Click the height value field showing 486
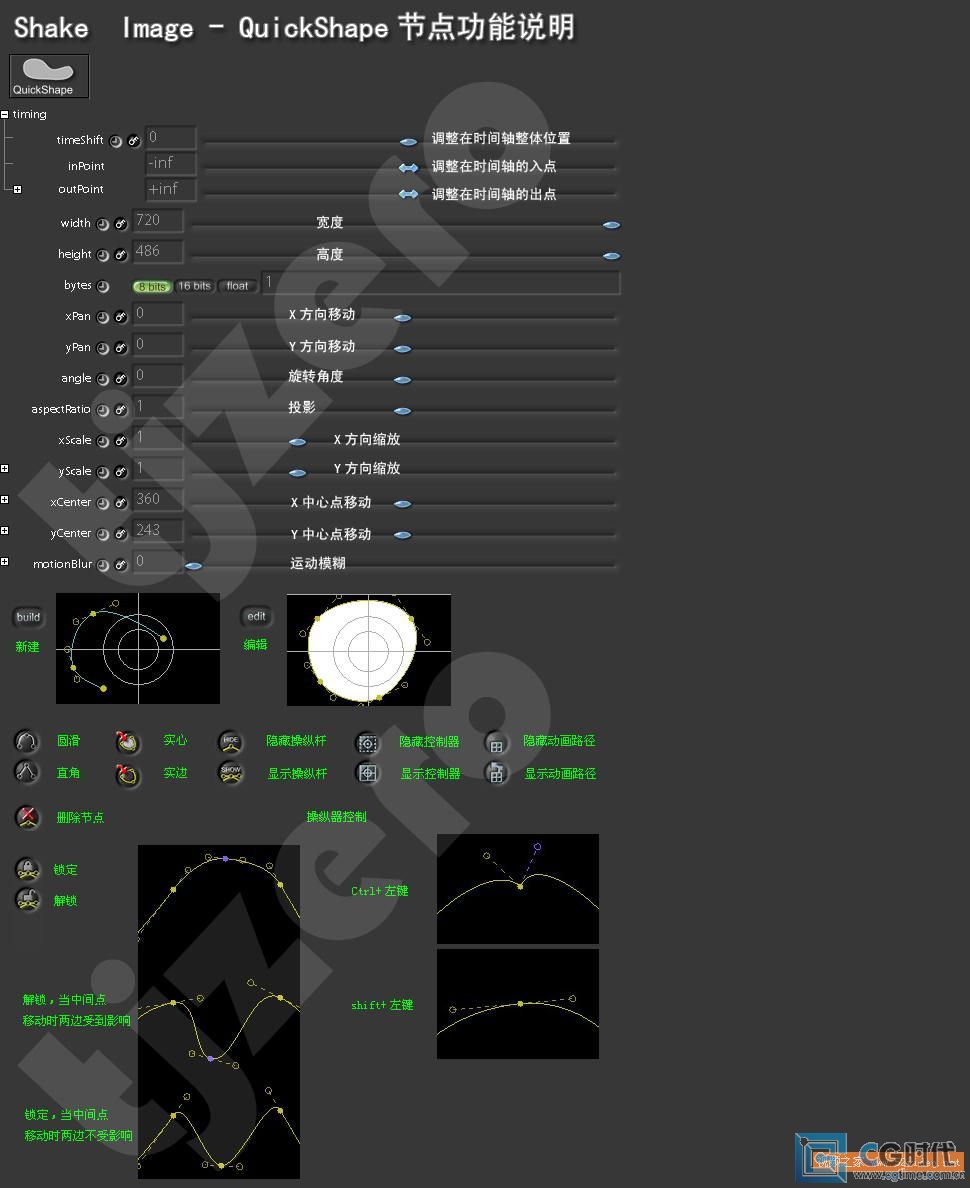Viewport: 970px width, 1188px height. click(158, 252)
